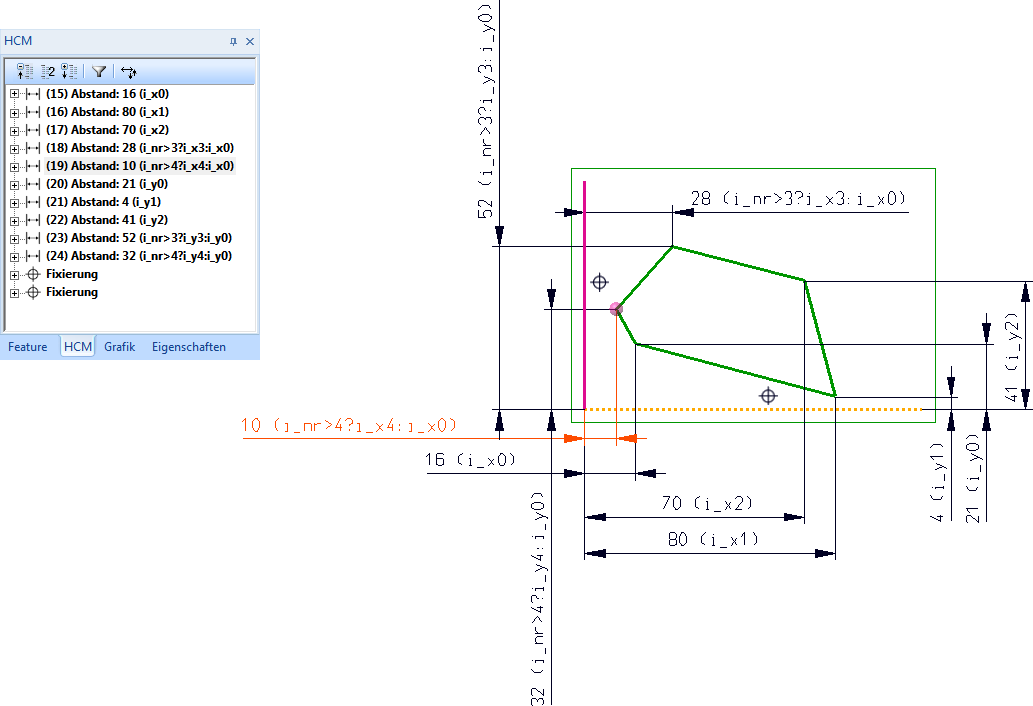The width and height of the screenshot is (1033, 706).
Task: Expand constraint (20) Abstand: 21
Action: (x=14, y=184)
